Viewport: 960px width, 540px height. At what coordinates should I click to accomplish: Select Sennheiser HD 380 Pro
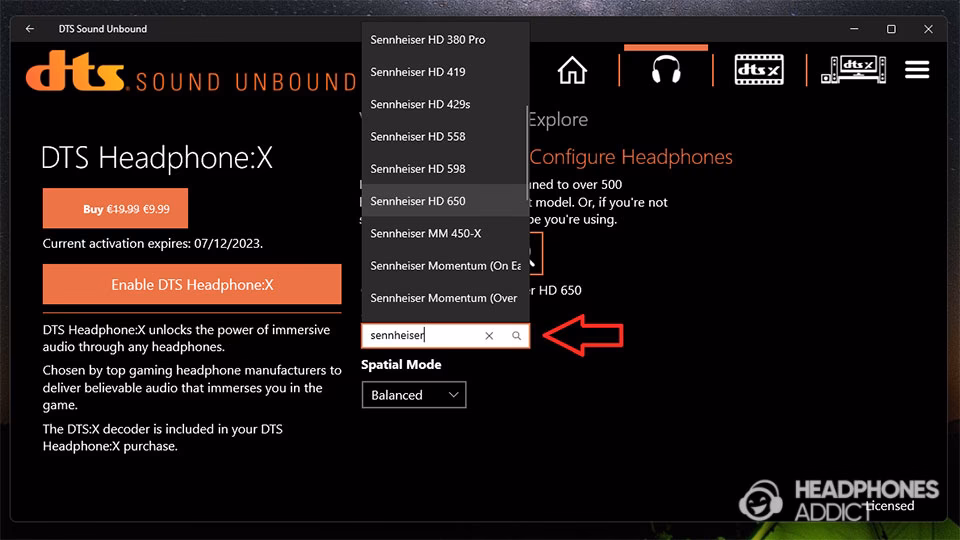coord(444,40)
